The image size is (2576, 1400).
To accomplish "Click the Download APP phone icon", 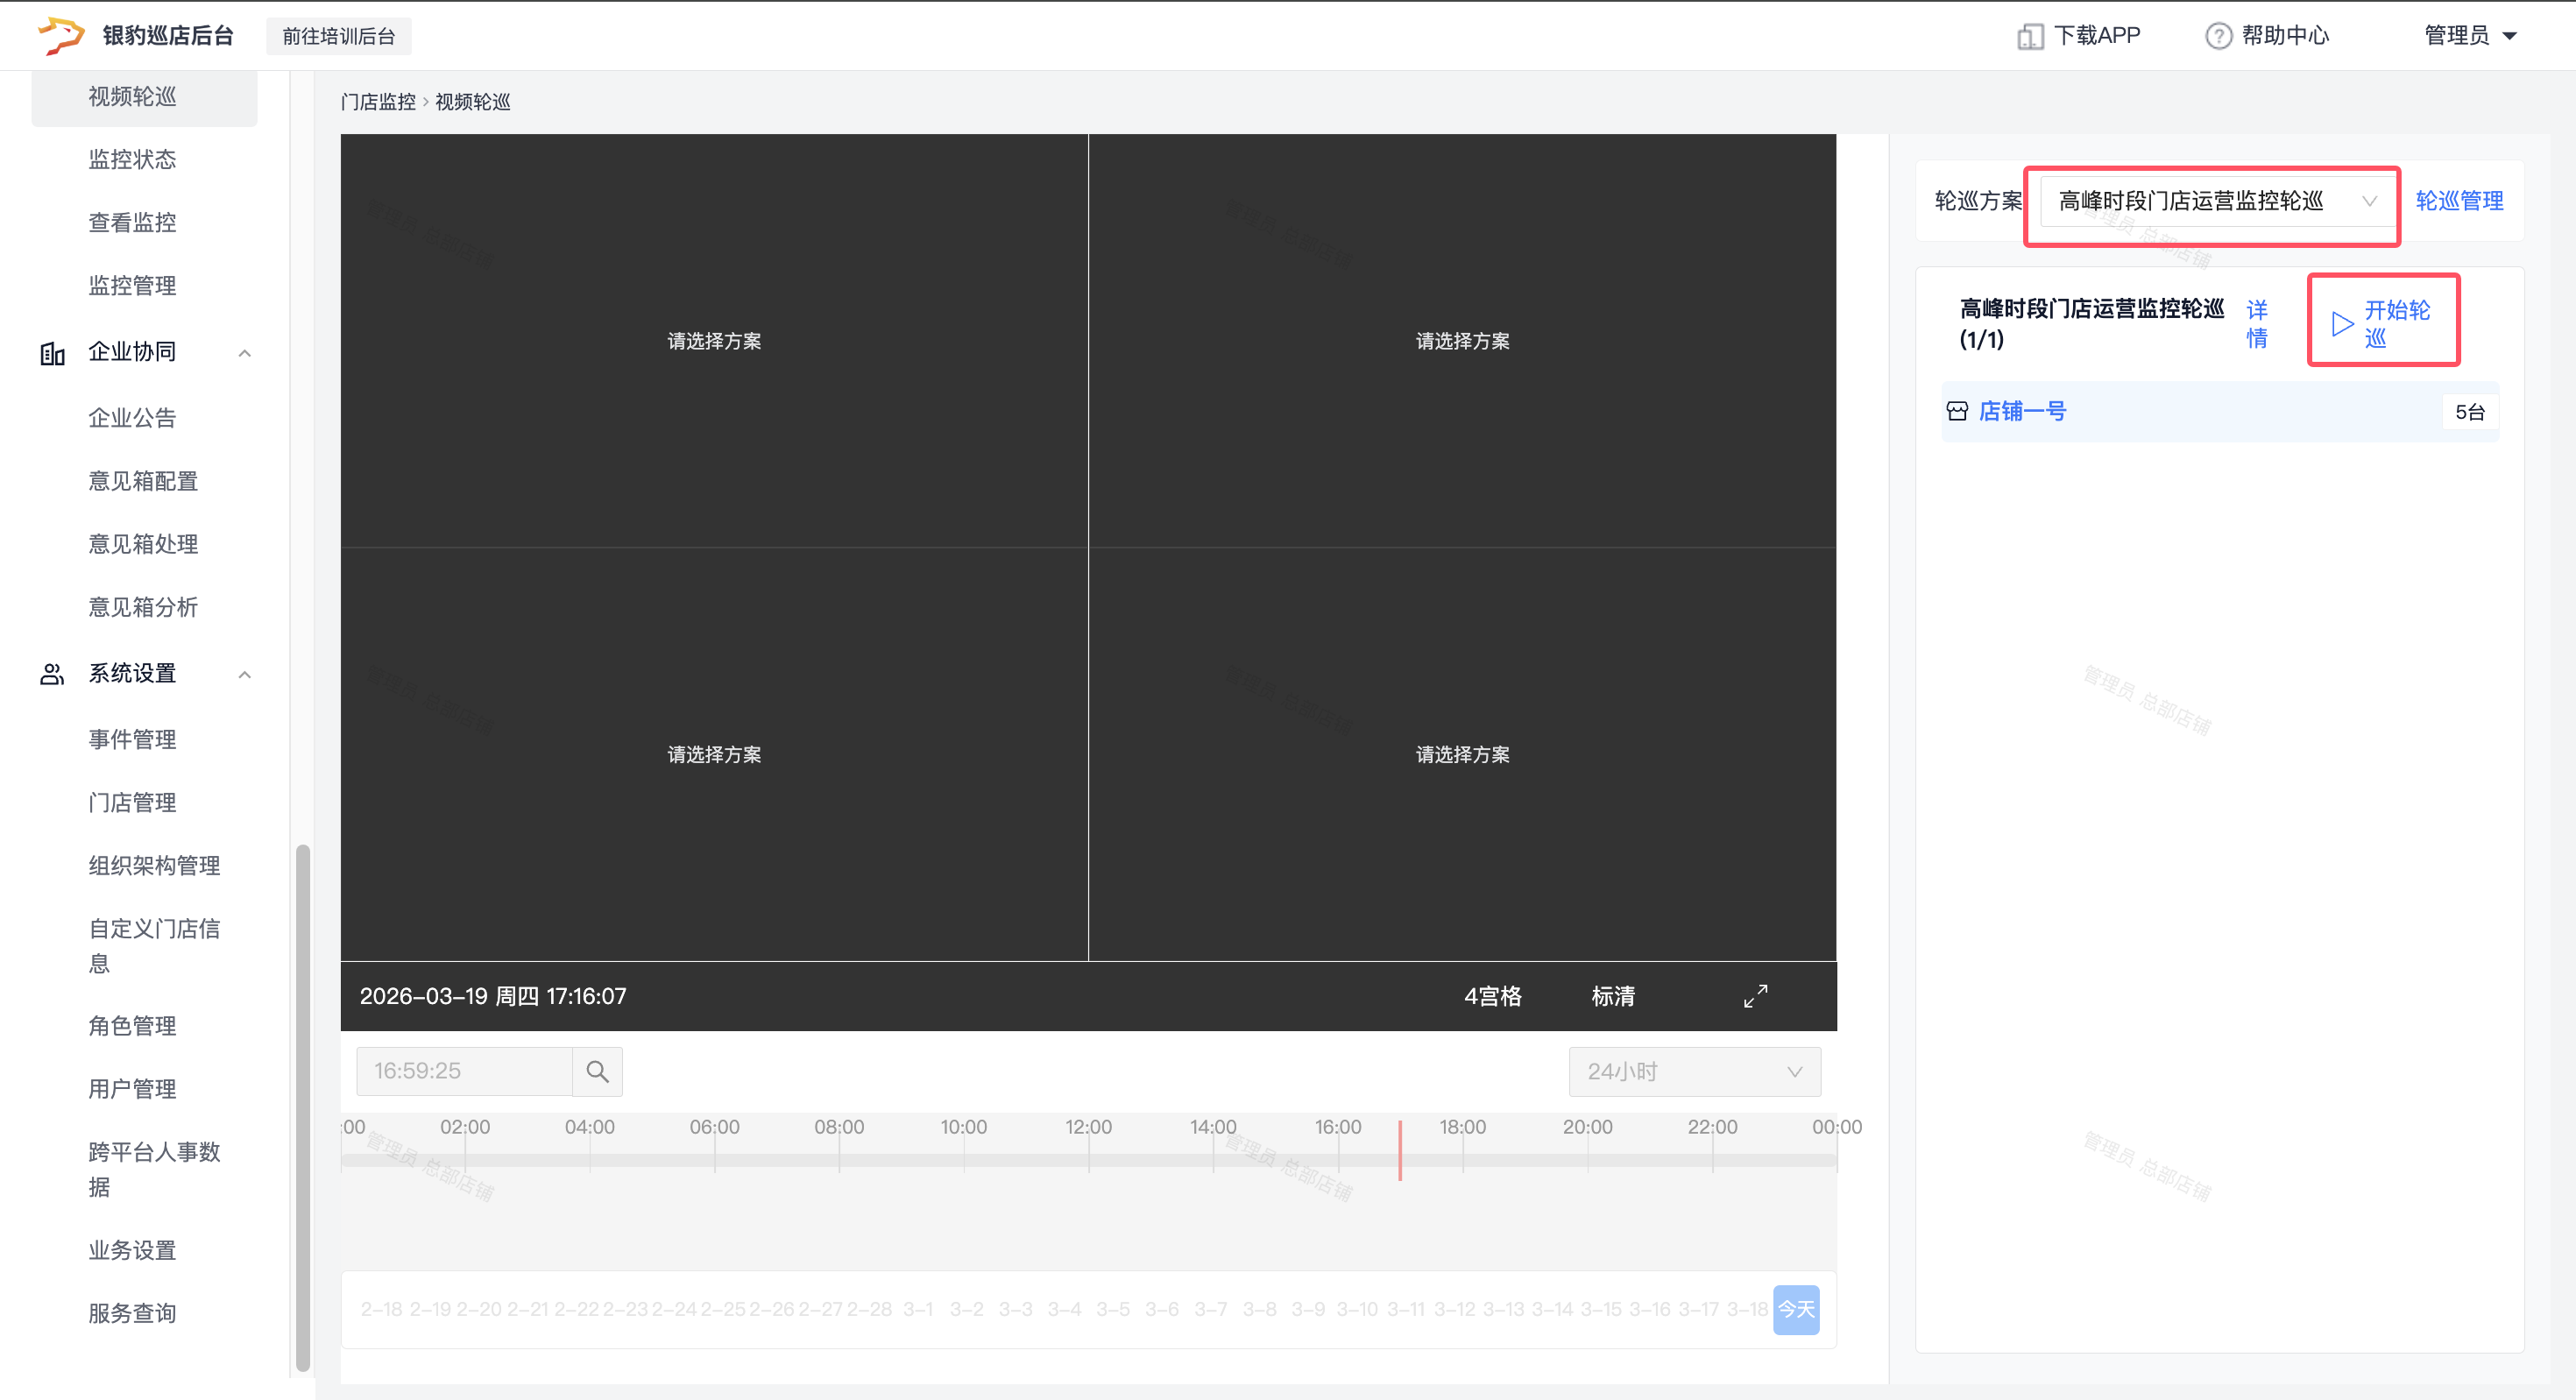I will click(x=2029, y=36).
